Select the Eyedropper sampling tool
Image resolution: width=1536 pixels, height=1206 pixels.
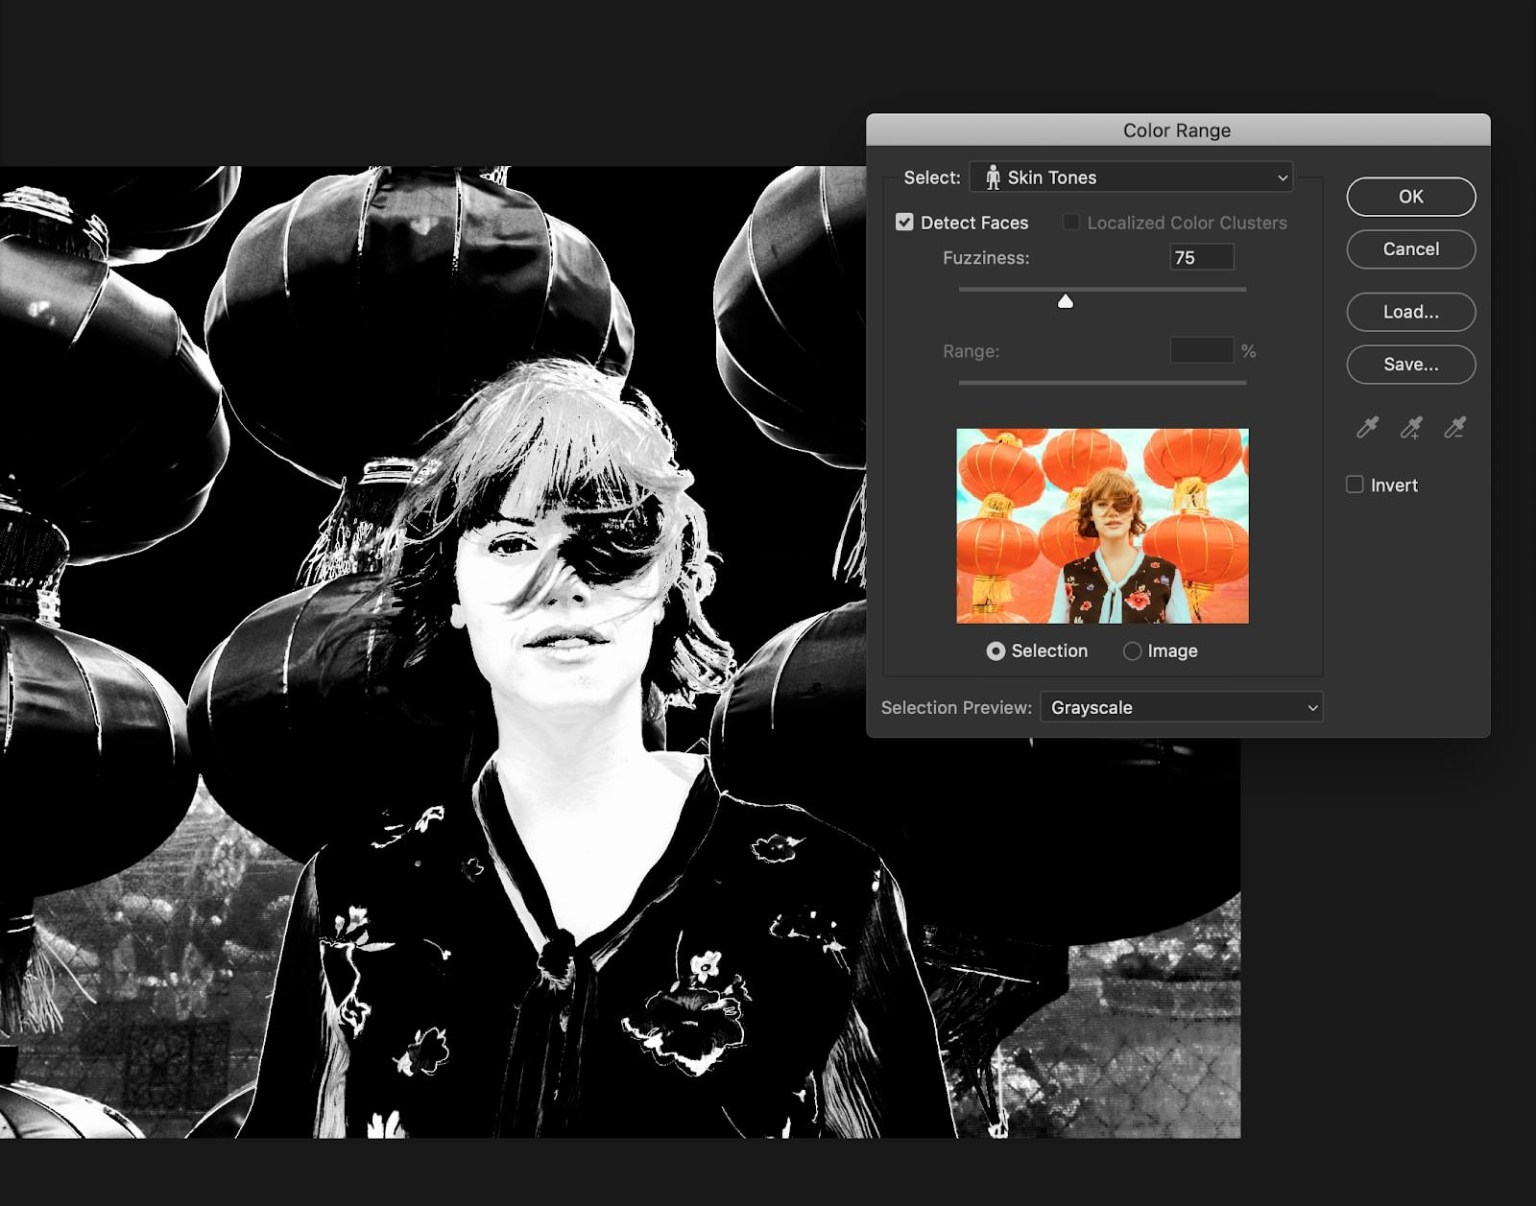(1367, 428)
